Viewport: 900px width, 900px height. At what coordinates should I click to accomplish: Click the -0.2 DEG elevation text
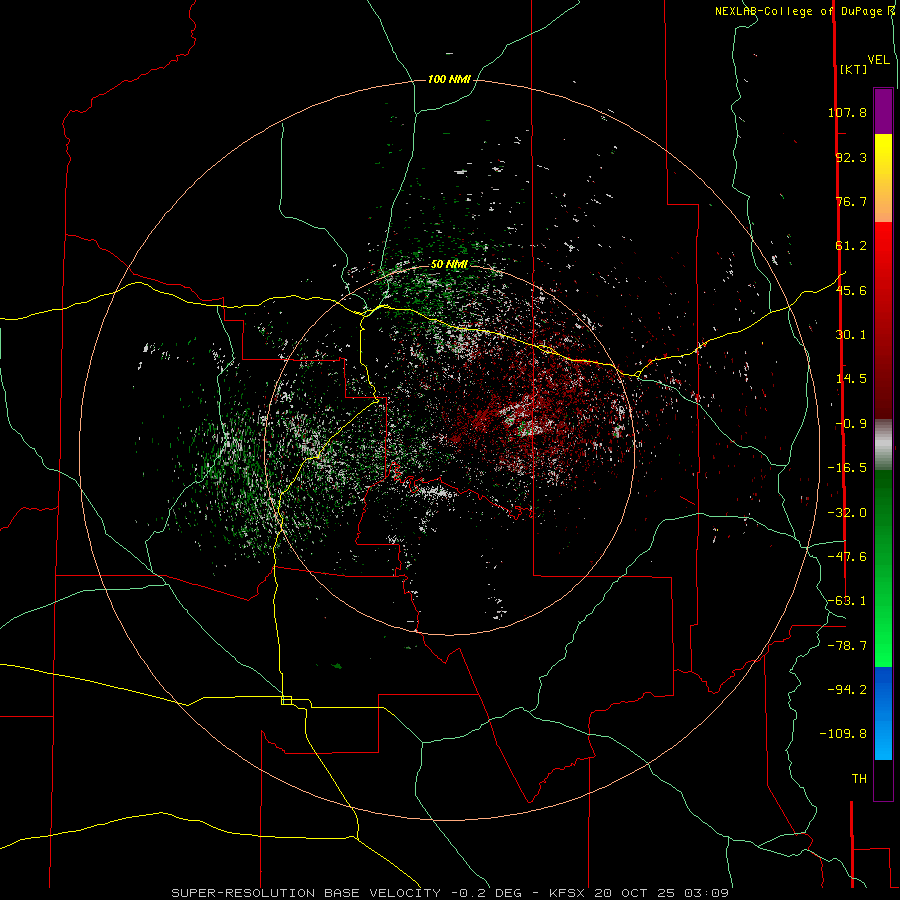click(488, 893)
